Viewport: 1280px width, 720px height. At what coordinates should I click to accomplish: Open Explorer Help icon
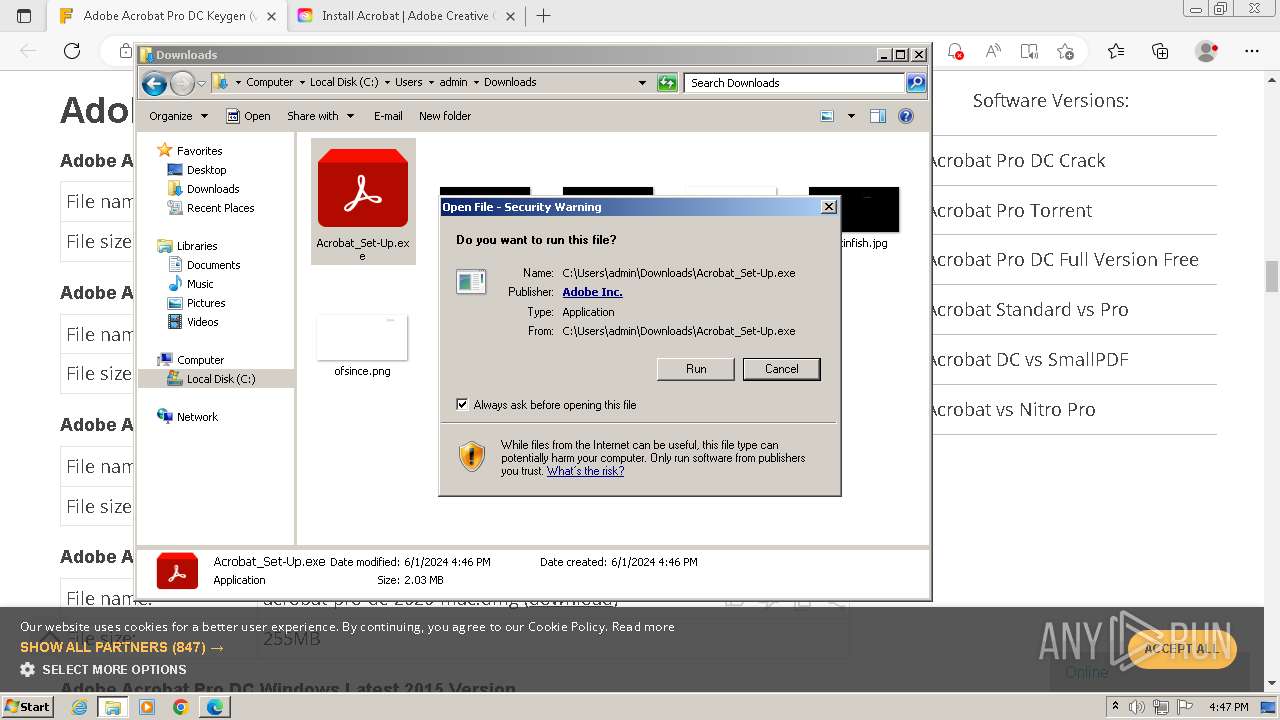coord(905,116)
